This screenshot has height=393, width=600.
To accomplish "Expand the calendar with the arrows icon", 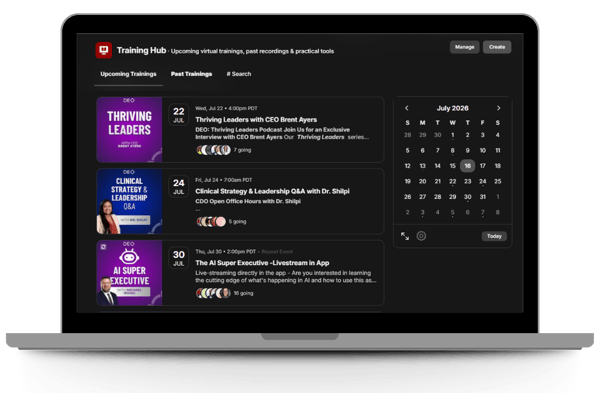I will tap(405, 236).
